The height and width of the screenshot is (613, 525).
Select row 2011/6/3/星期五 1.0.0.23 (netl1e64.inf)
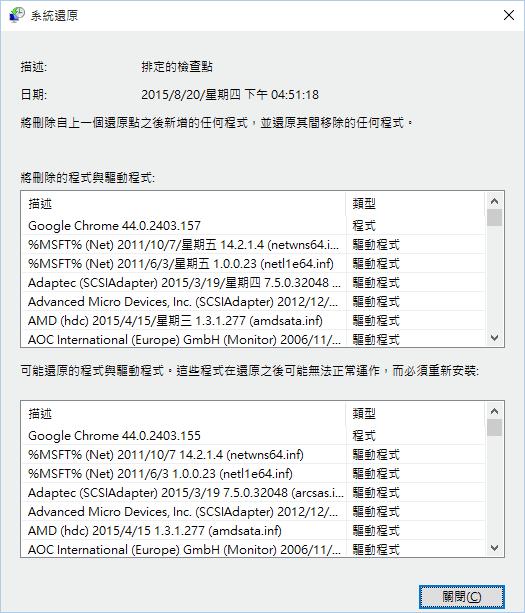point(253,264)
